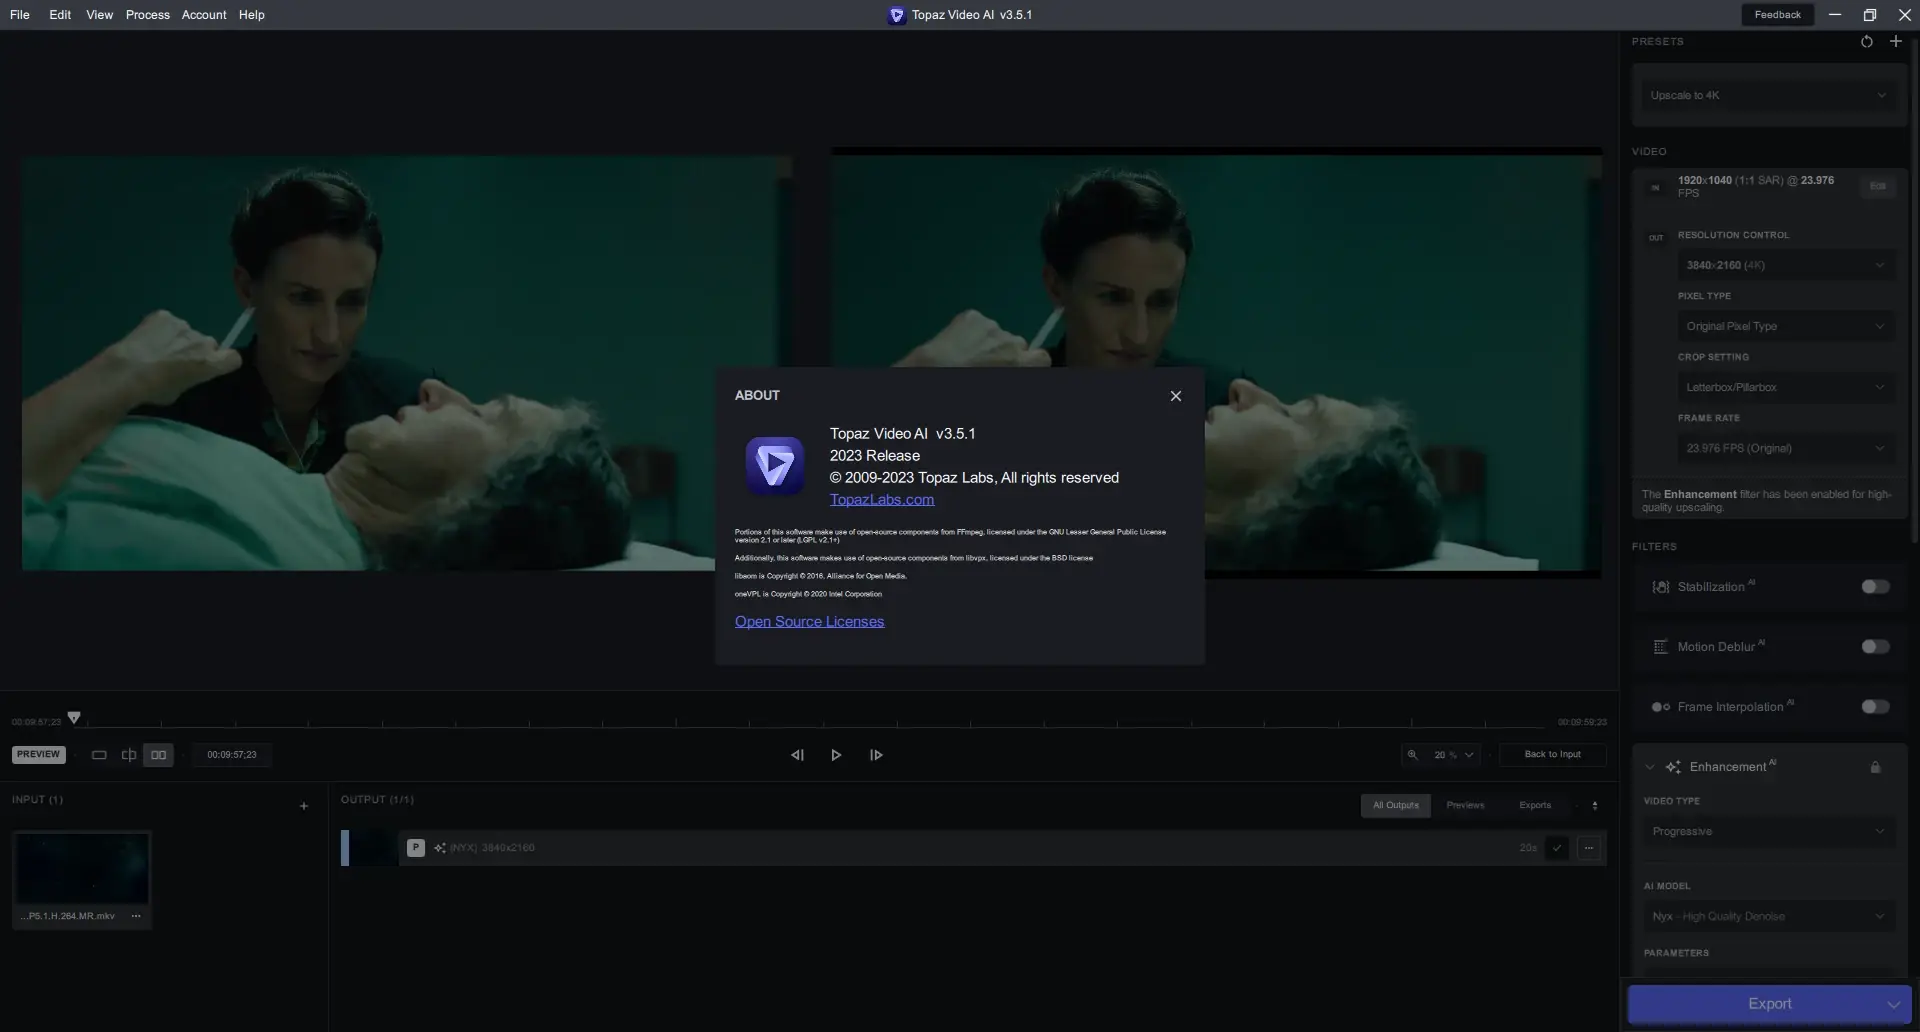Open the TopazLabs.com link
This screenshot has height=1032, width=1920.
(x=882, y=500)
